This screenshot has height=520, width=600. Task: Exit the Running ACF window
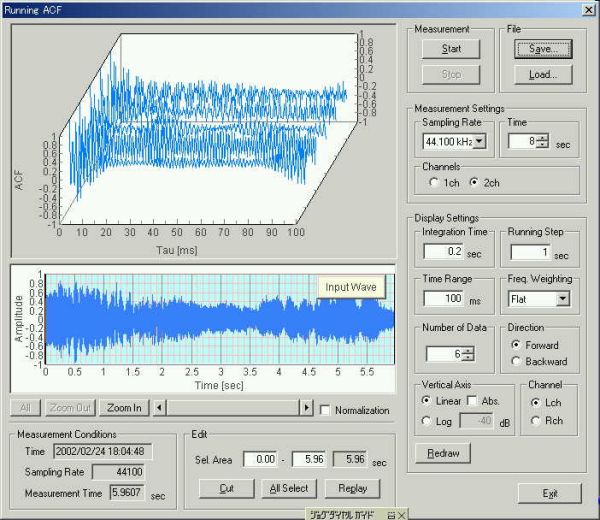coord(549,493)
